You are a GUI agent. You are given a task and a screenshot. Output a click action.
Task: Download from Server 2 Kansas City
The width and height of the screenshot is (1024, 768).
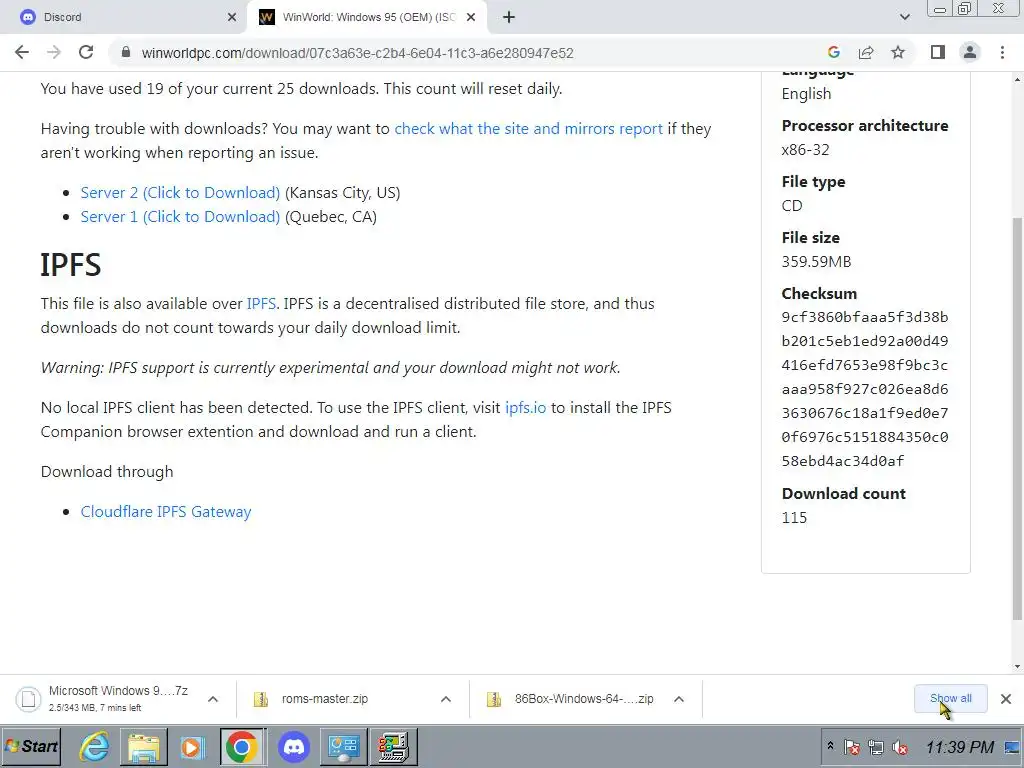point(180,193)
